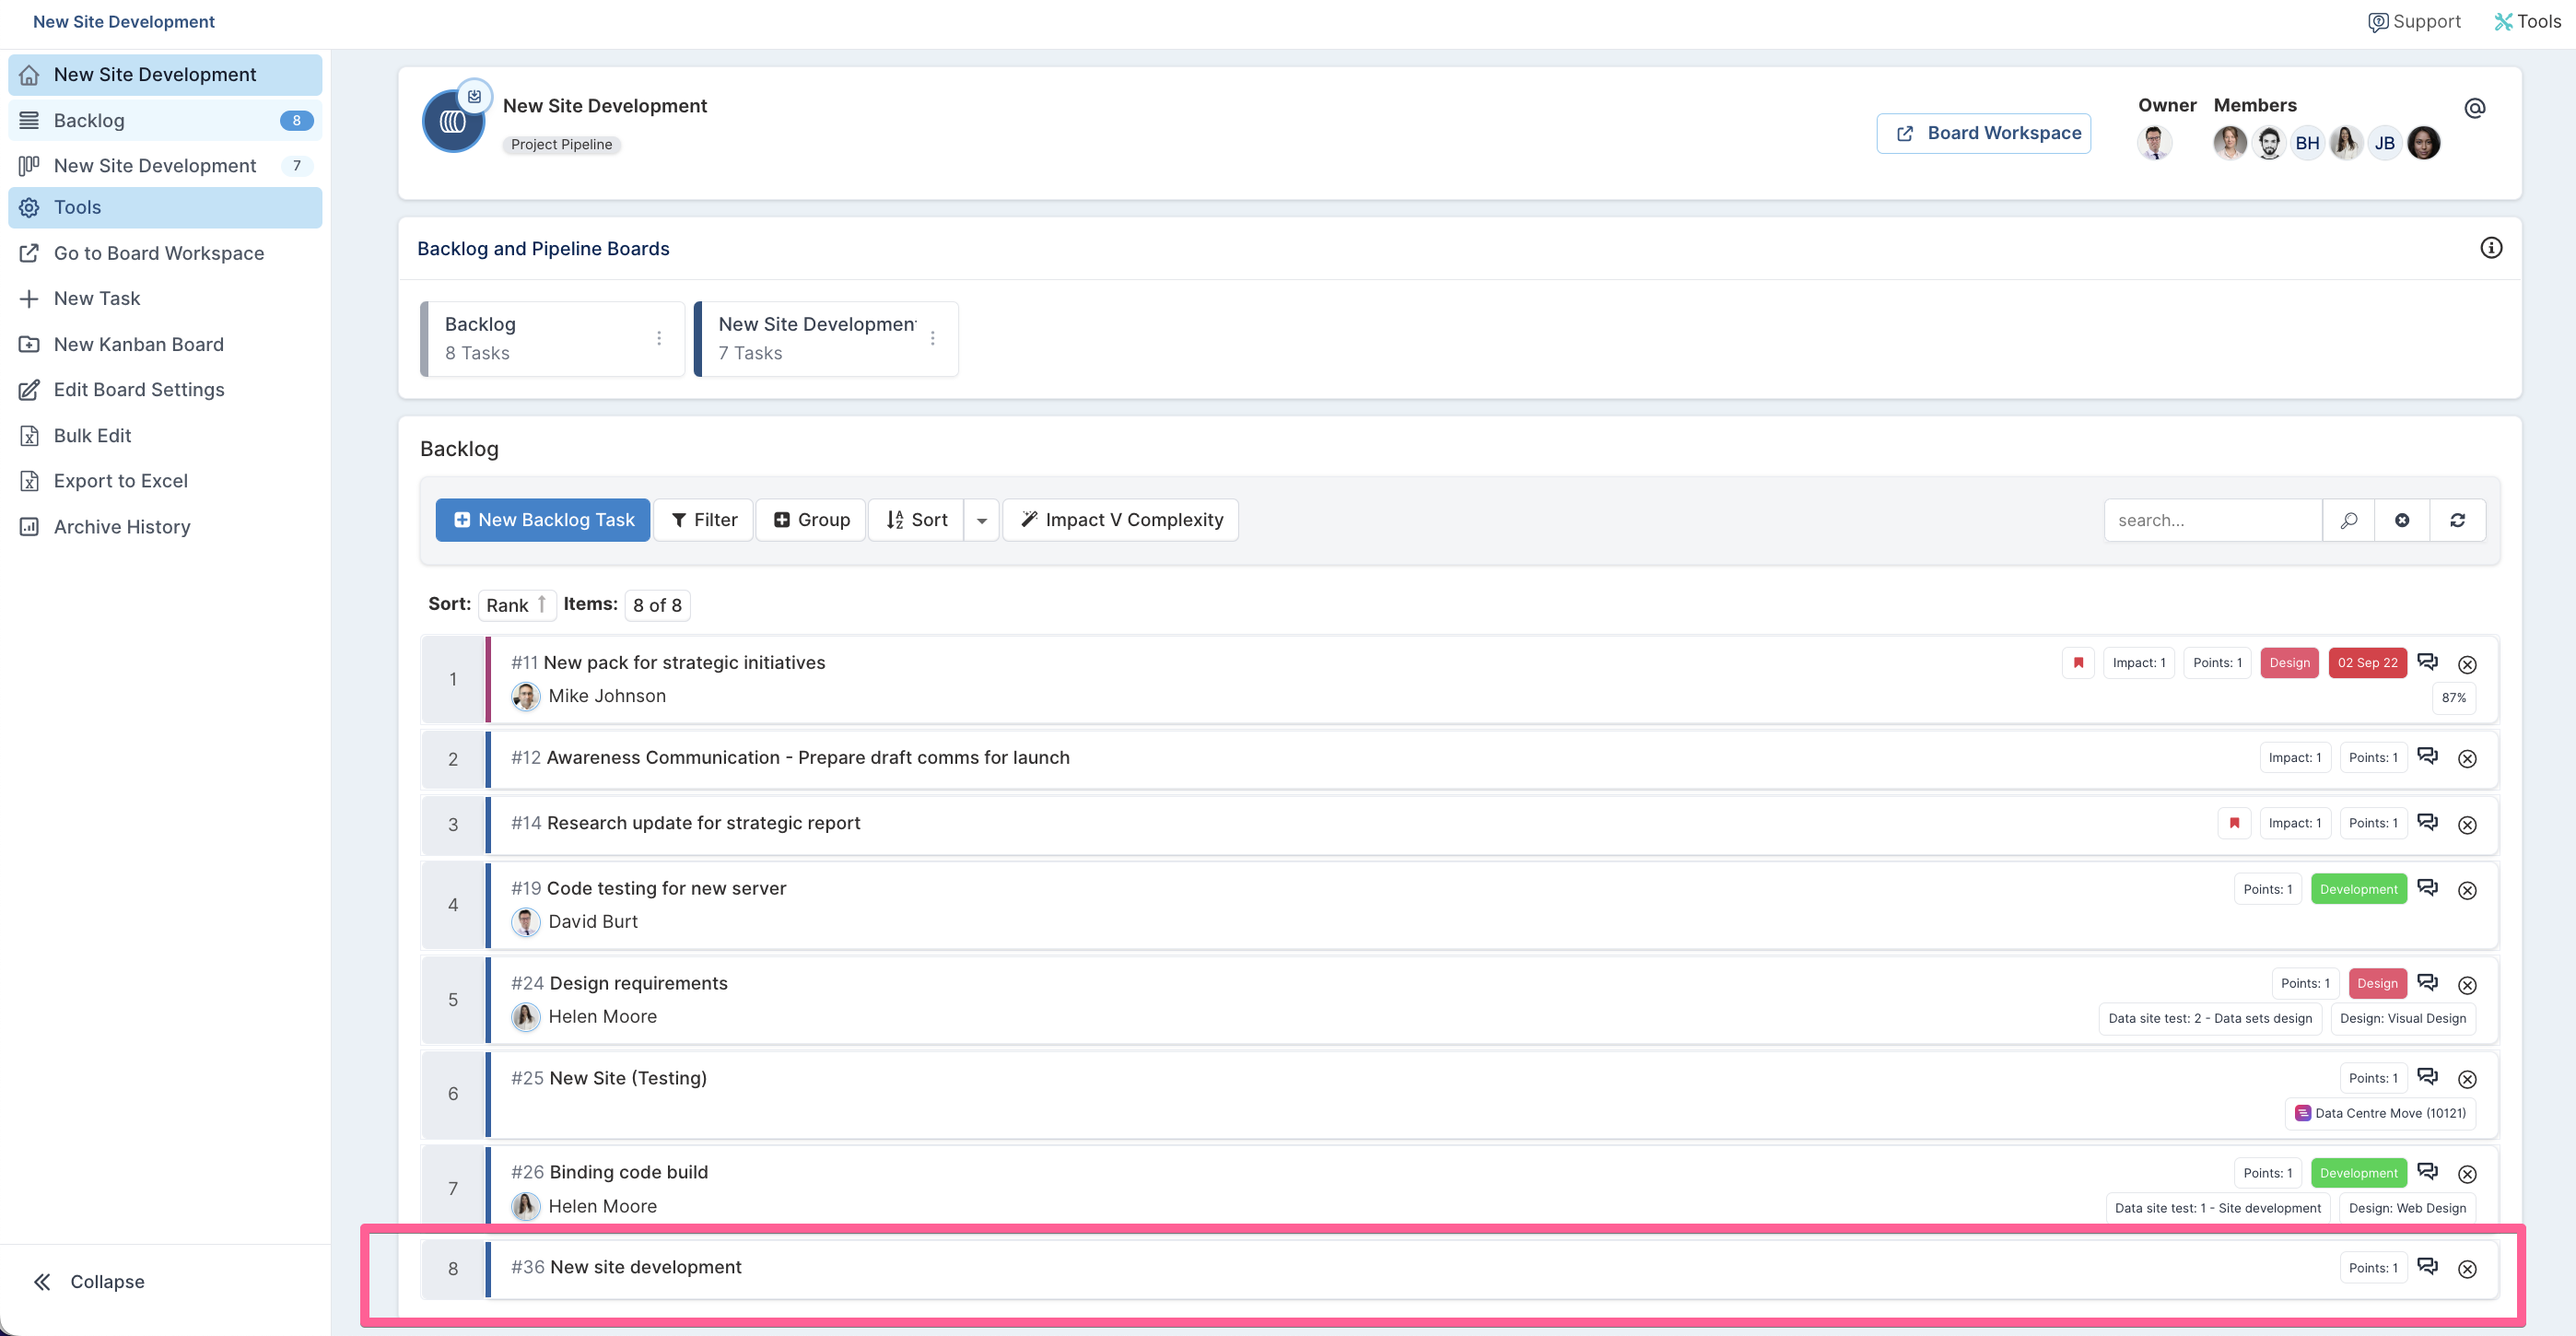Click the search magnifier icon
The width and height of the screenshot is (2576, 1336).
(2348, 520)
